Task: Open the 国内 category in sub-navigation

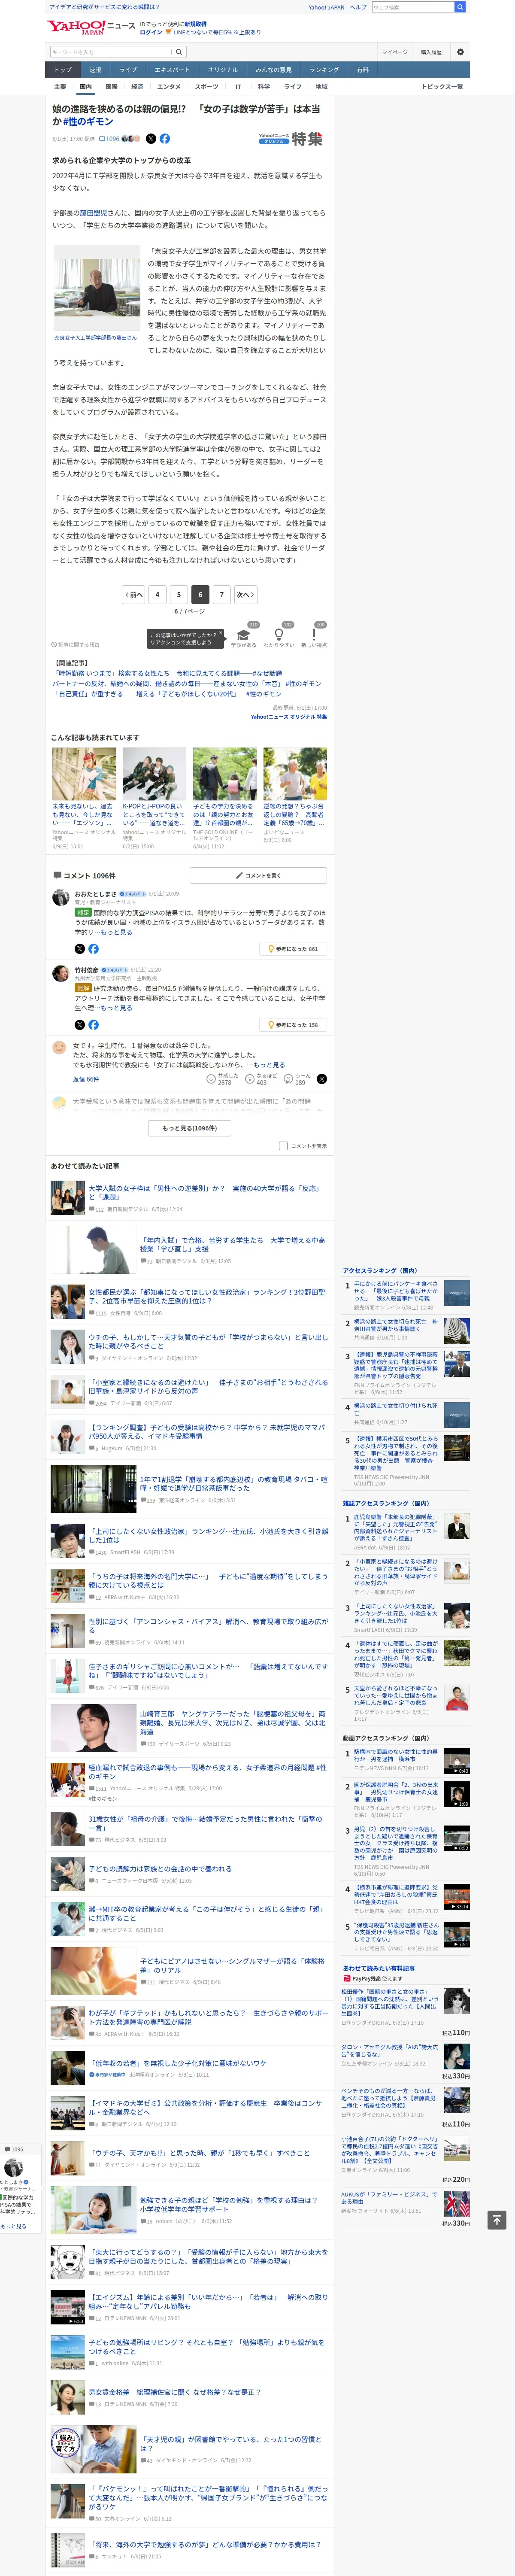Action: tap(86, 87)
